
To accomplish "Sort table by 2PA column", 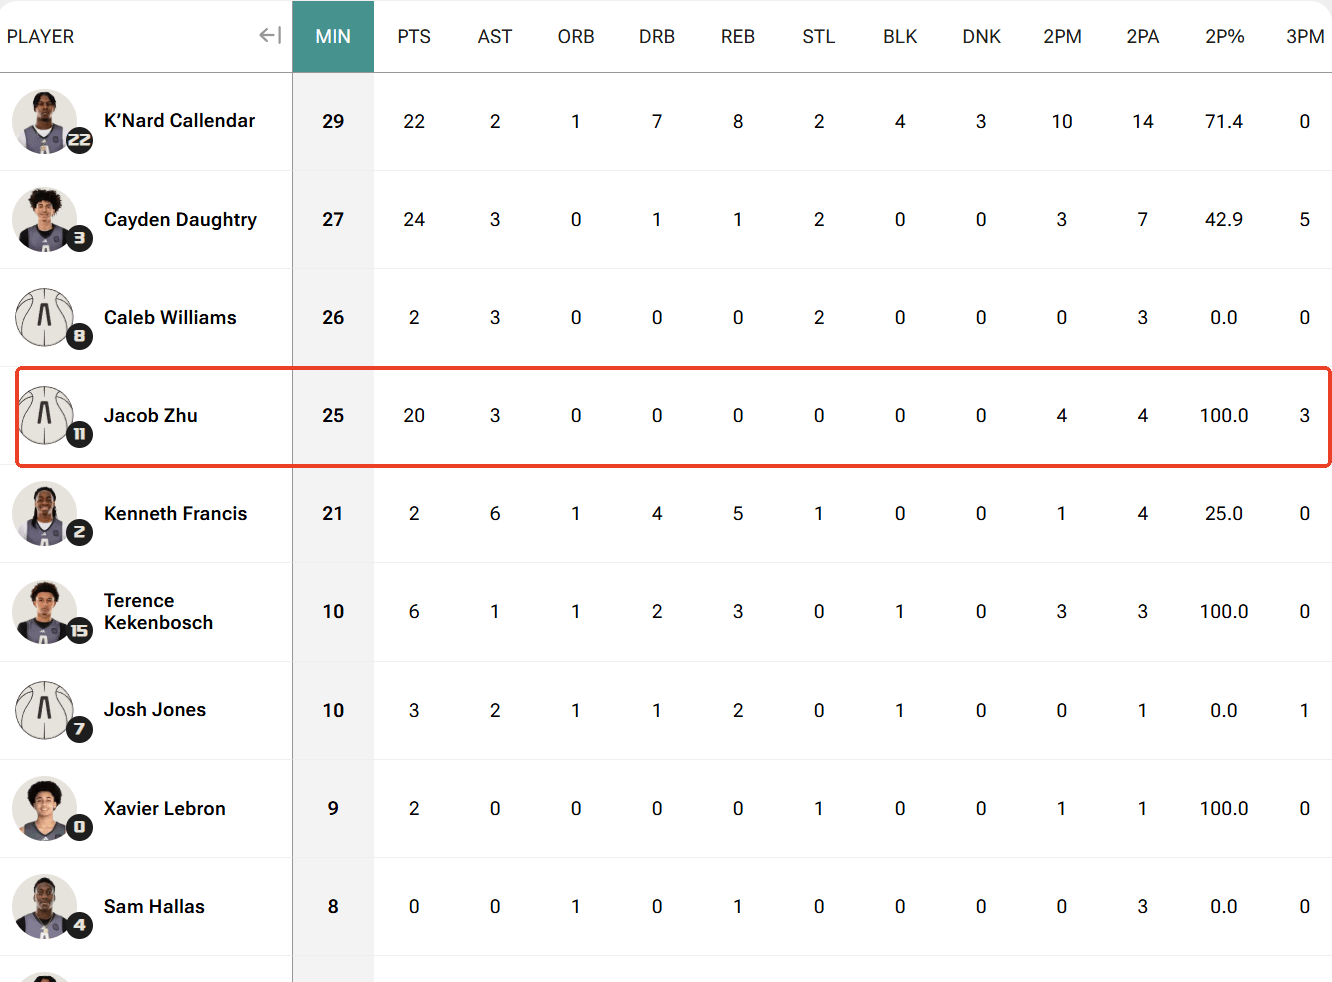I will (x=1143, y=36).
